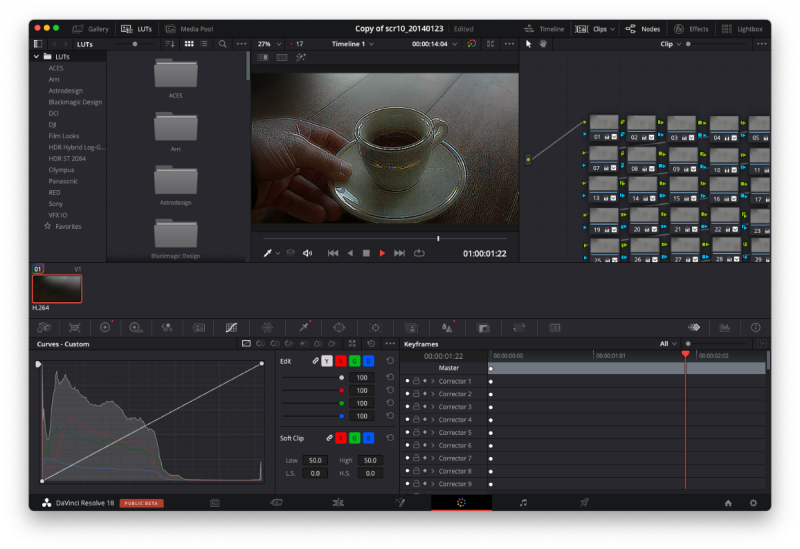The width and height of the screenshot is (800, 549).
Task: Click the Effects button in top toolbar
Action: pos(691,29)
